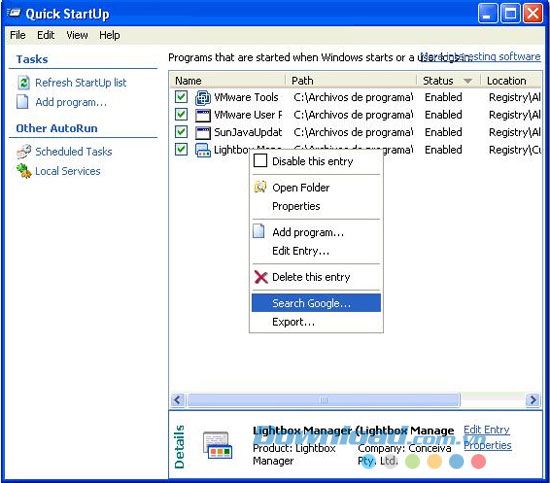
Task: Click the Enabled status of Lightbox row
Action: [443, 150]
